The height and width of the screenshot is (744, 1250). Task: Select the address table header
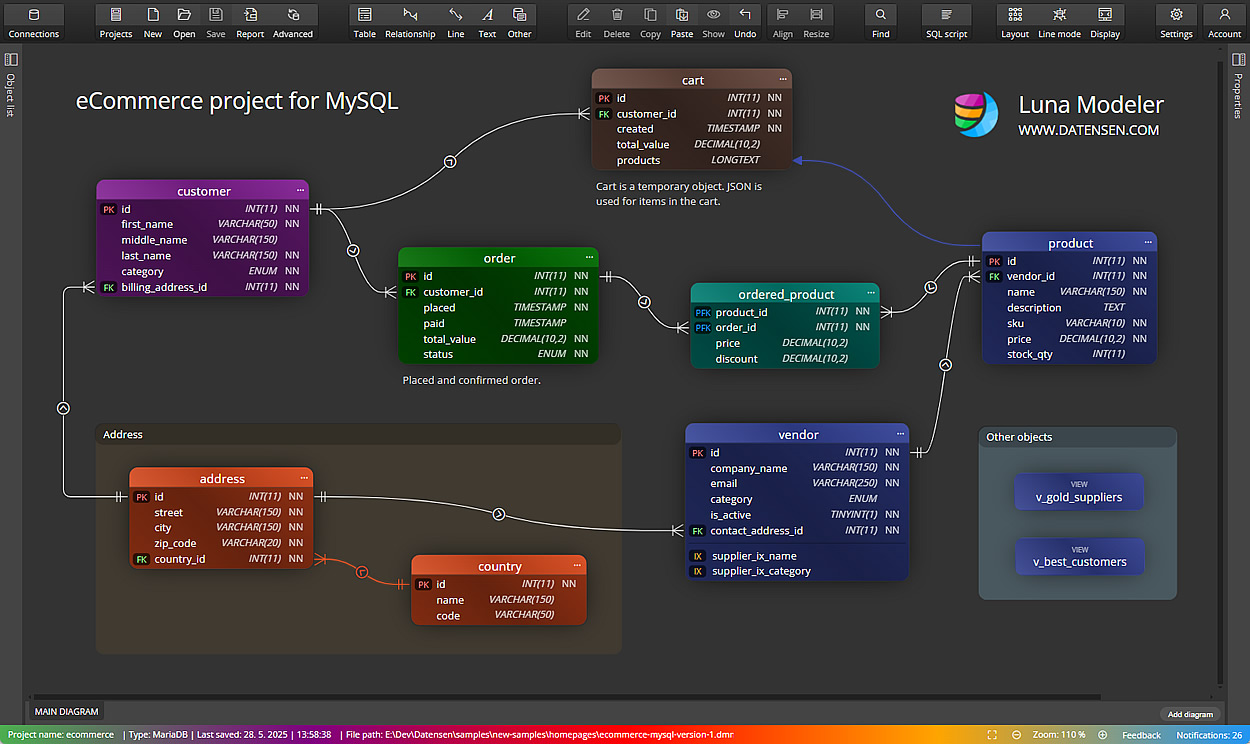221,479
